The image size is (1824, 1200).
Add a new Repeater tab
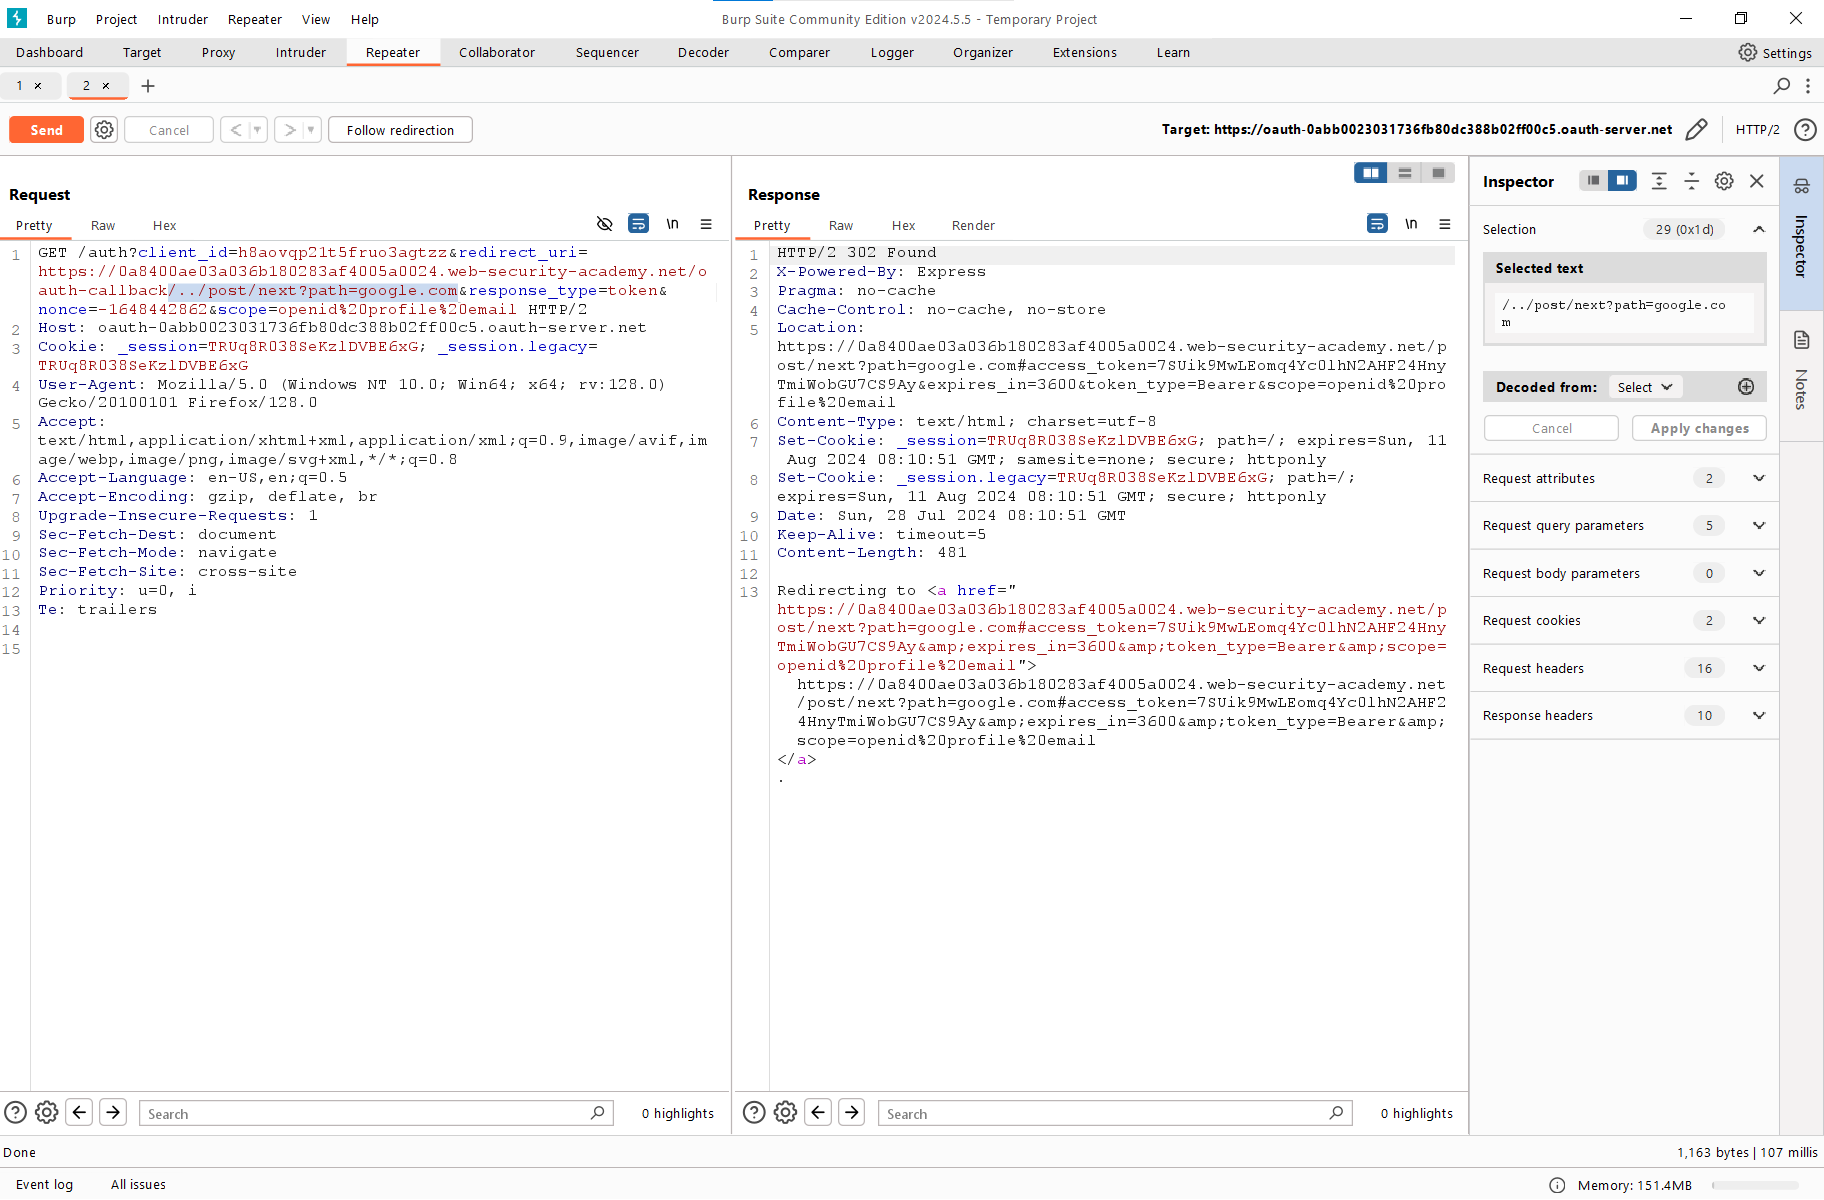coord(148,86)
